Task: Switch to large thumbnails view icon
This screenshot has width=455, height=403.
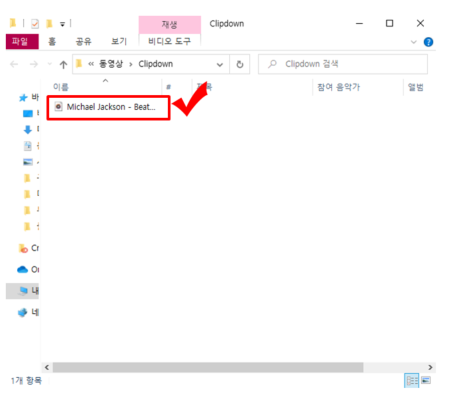Action: pos(426,380)
